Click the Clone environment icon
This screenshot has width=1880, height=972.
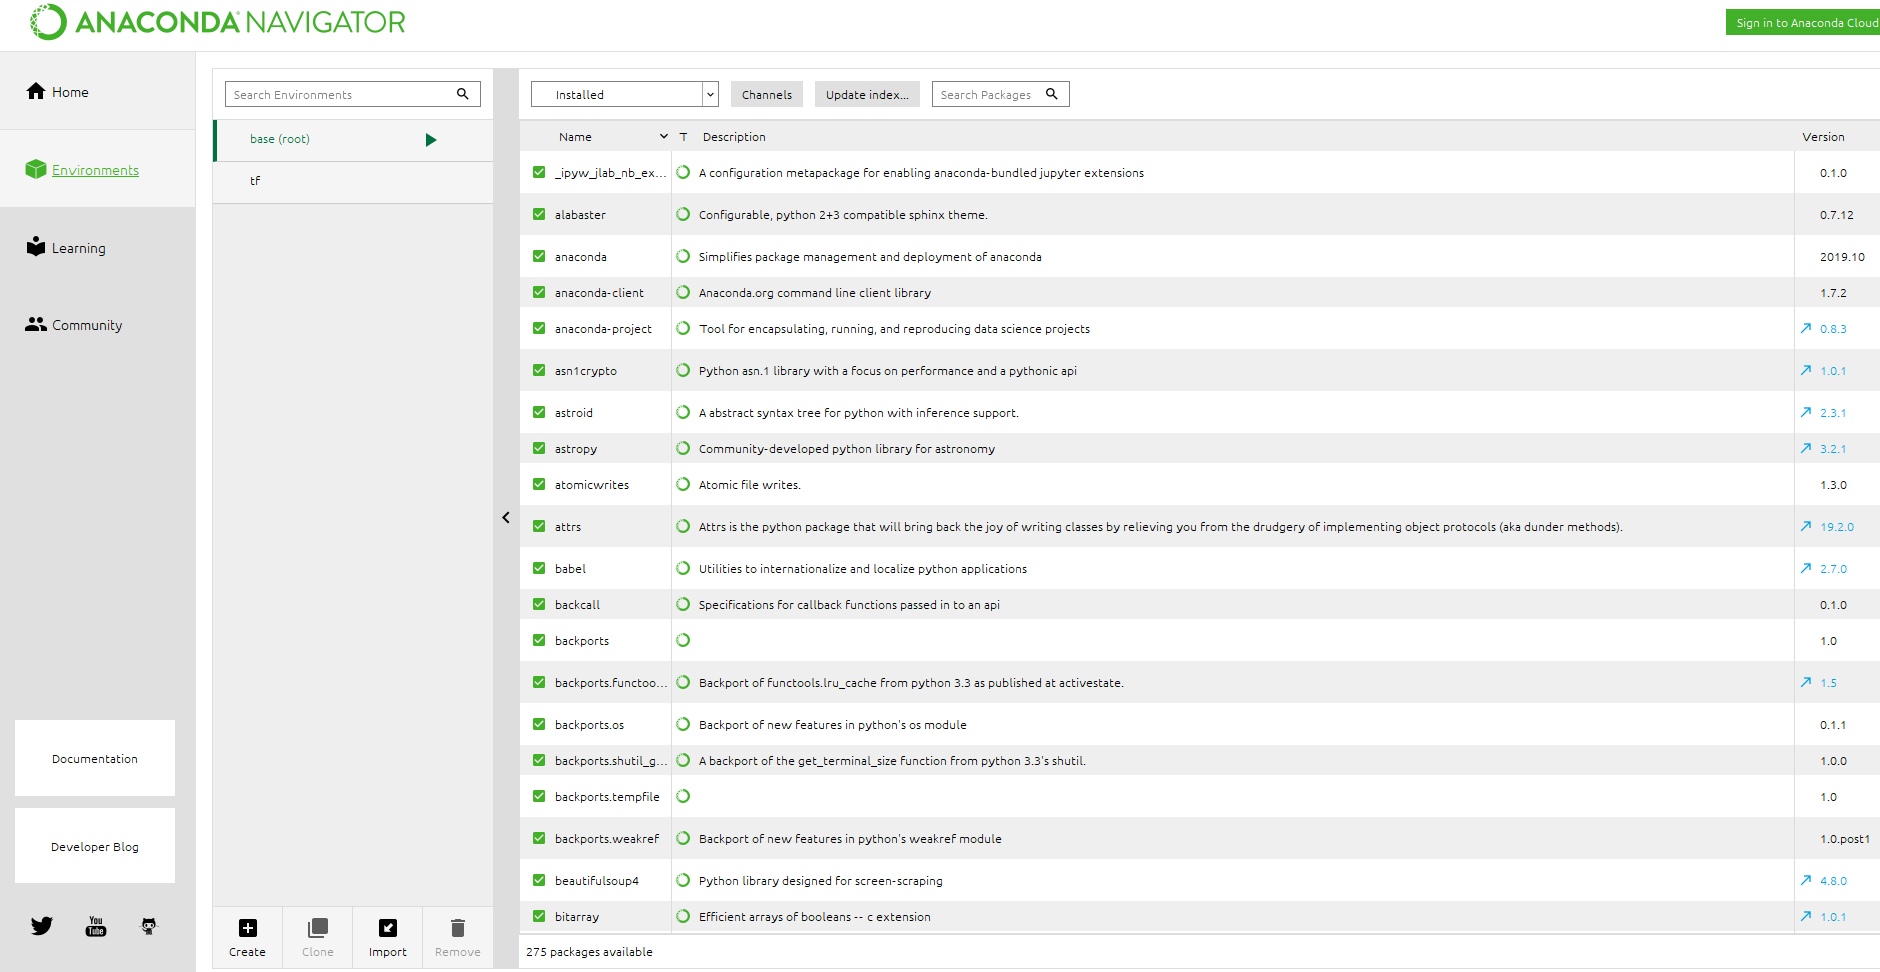pyautogui.click(x=318, y=928)
